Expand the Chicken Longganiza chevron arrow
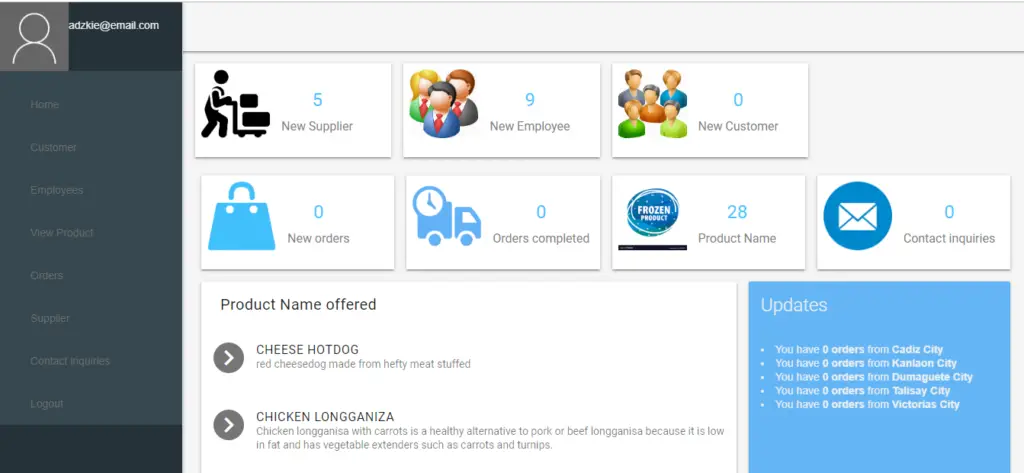The image size is (1024, 473). (229, 424)
